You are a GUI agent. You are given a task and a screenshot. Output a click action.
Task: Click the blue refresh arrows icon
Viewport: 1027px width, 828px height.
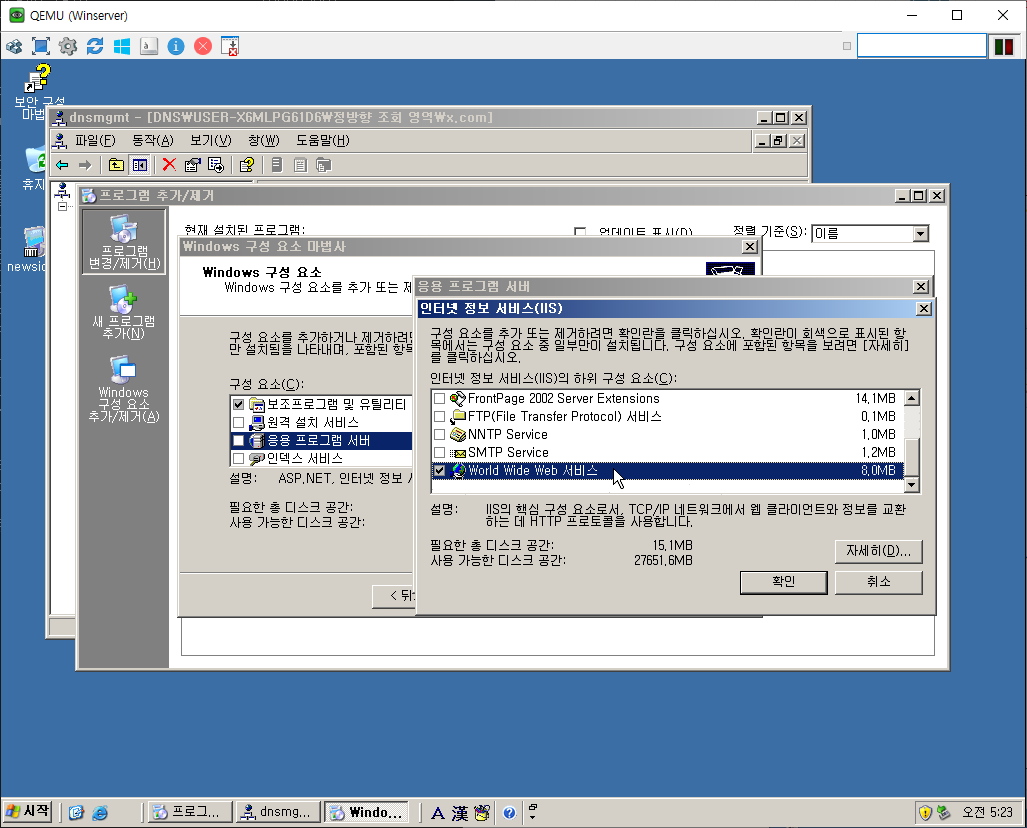click(x=95, y=46)
